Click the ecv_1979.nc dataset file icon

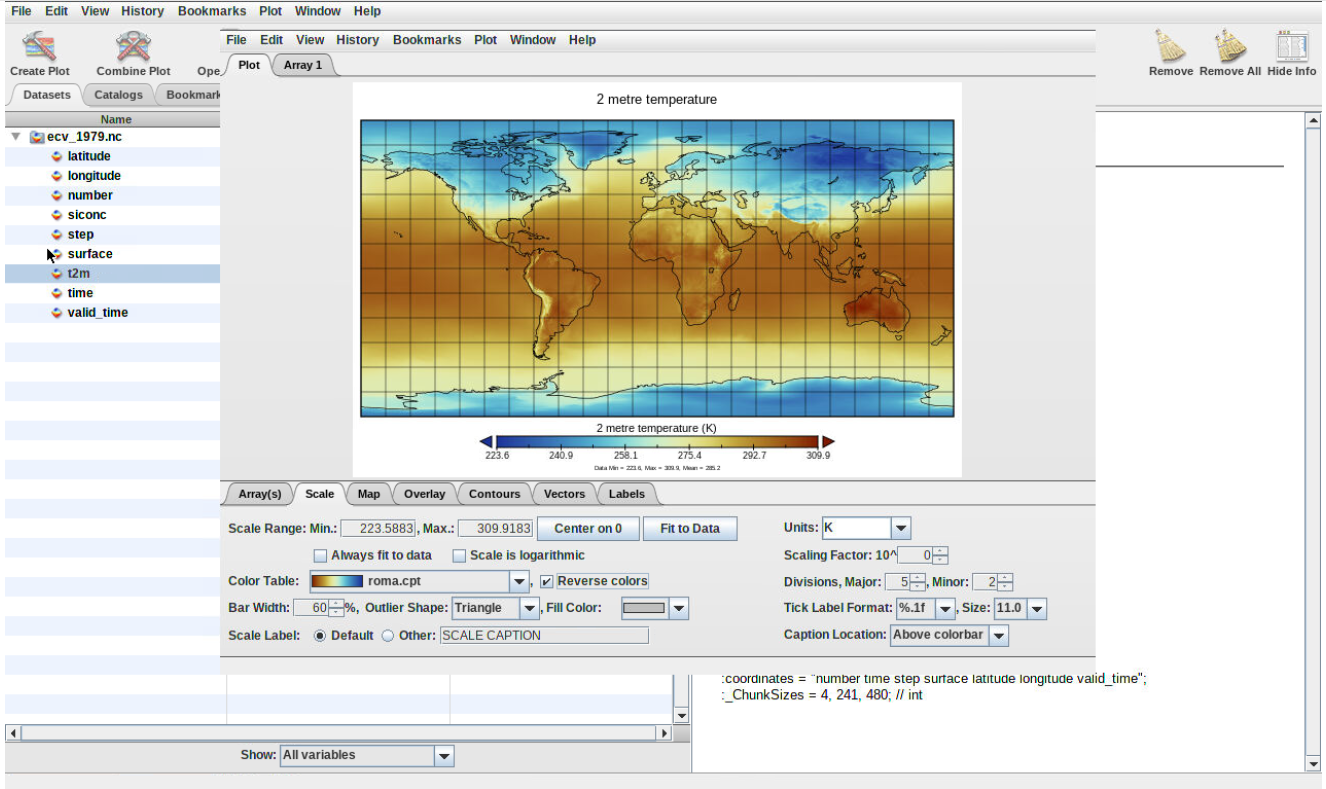tap(37, 137)
